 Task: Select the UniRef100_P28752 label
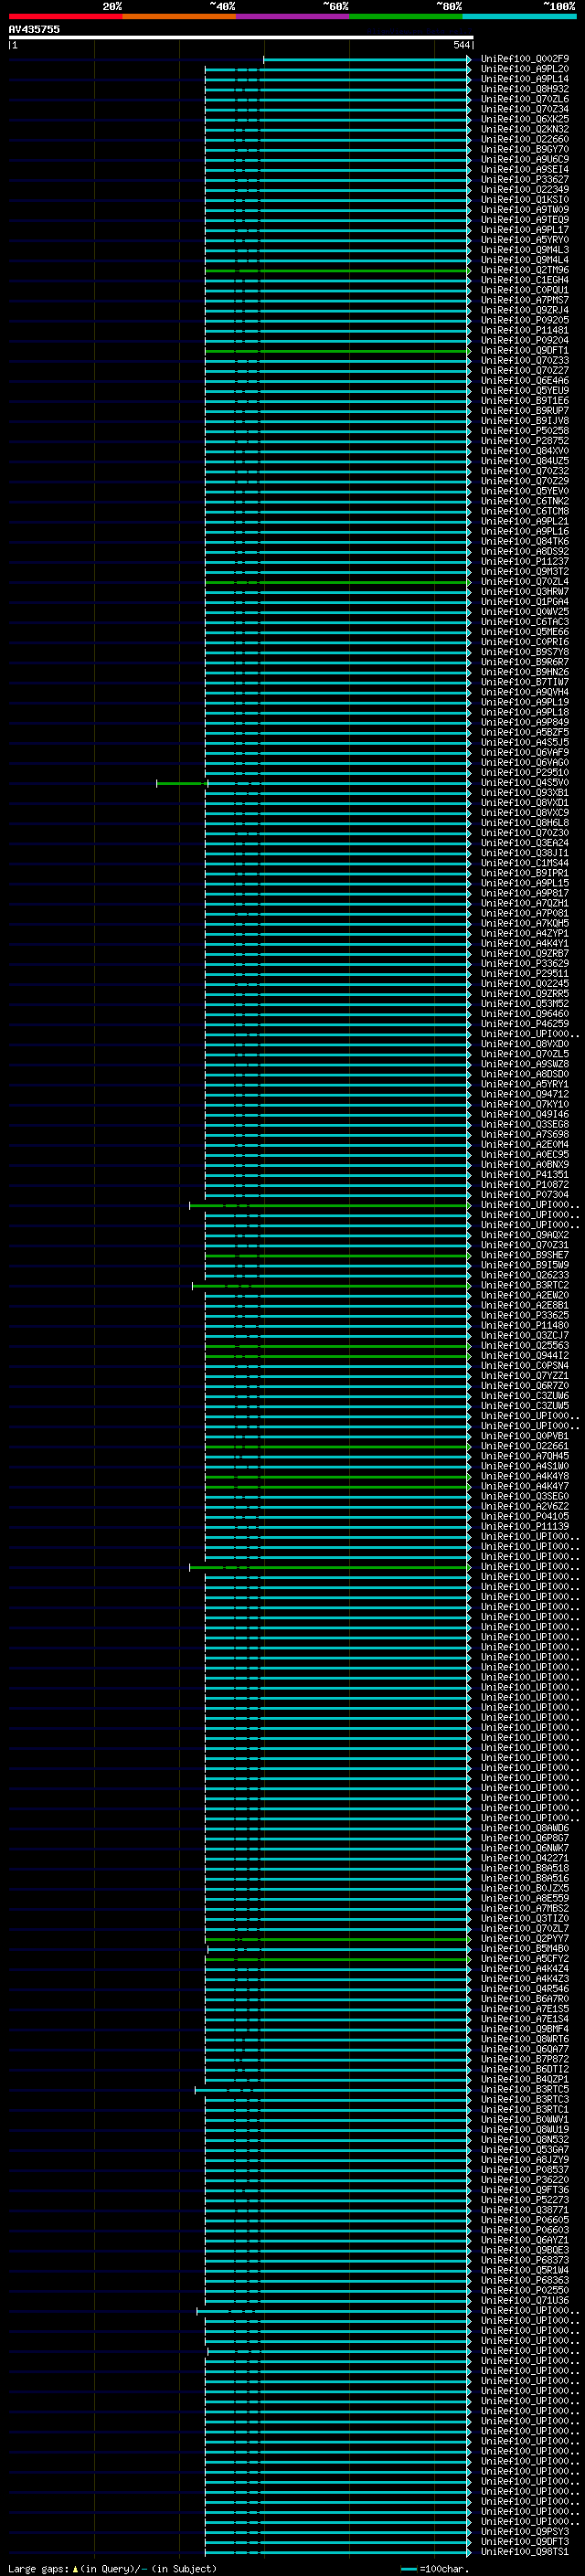coord(525,441)
